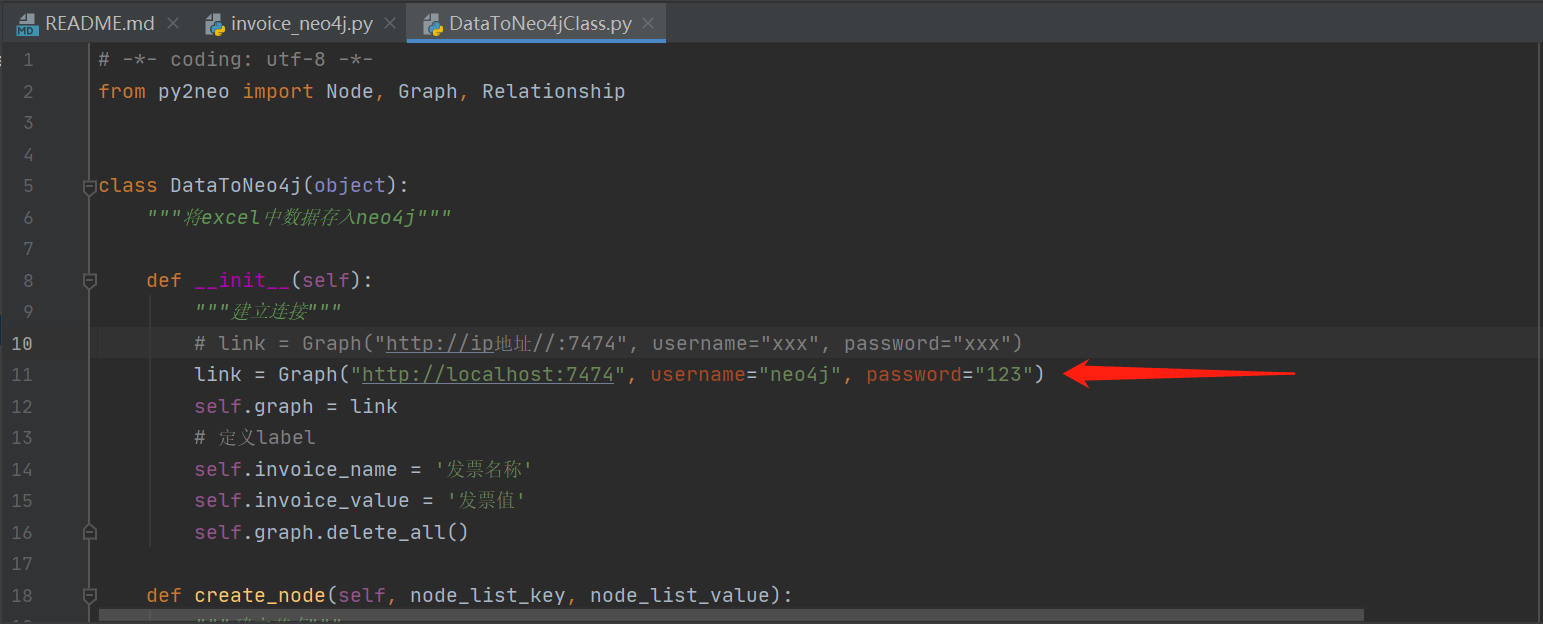The width and height of the screenshot is (1543, 624).
Task: Click the Python icon on DataToNeo4jClass.py tab
Action: [432, 22]
